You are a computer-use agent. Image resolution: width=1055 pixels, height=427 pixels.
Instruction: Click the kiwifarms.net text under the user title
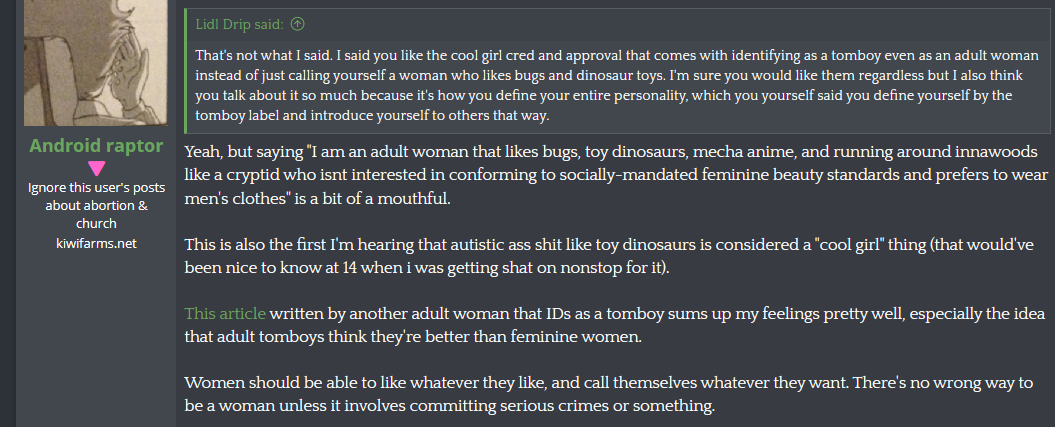[x=96, y=242]
